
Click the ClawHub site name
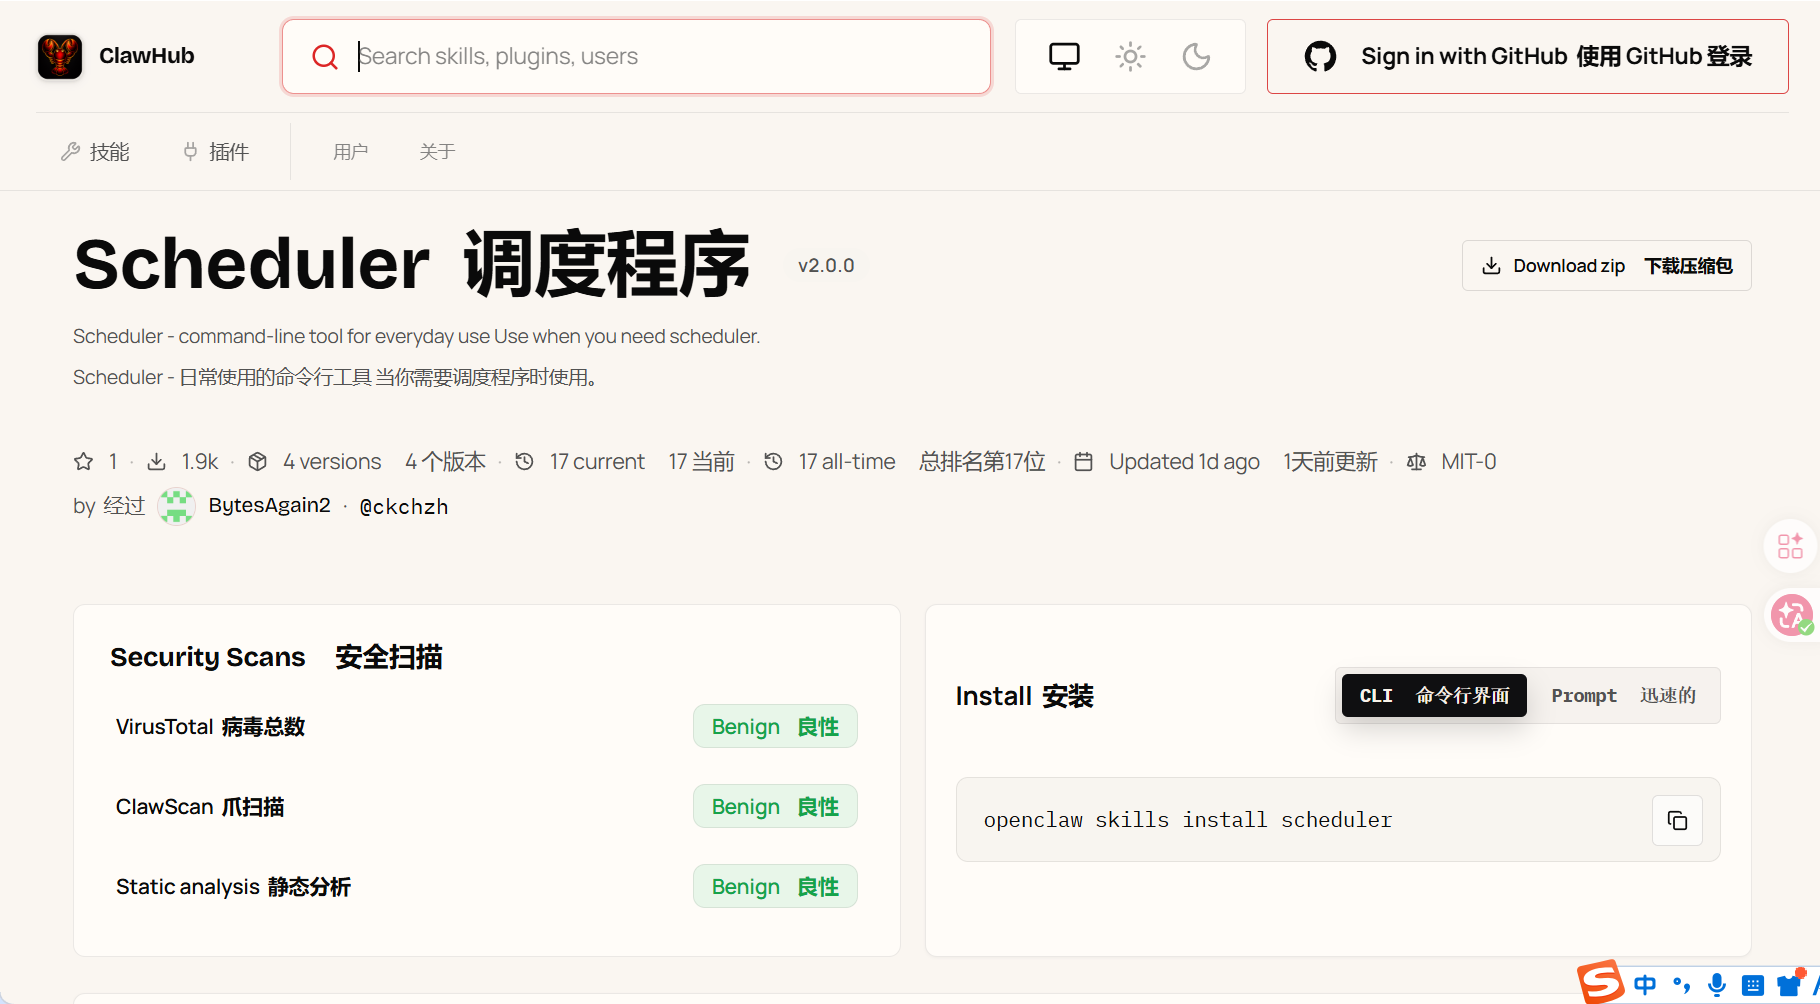(x=147, y=56)
